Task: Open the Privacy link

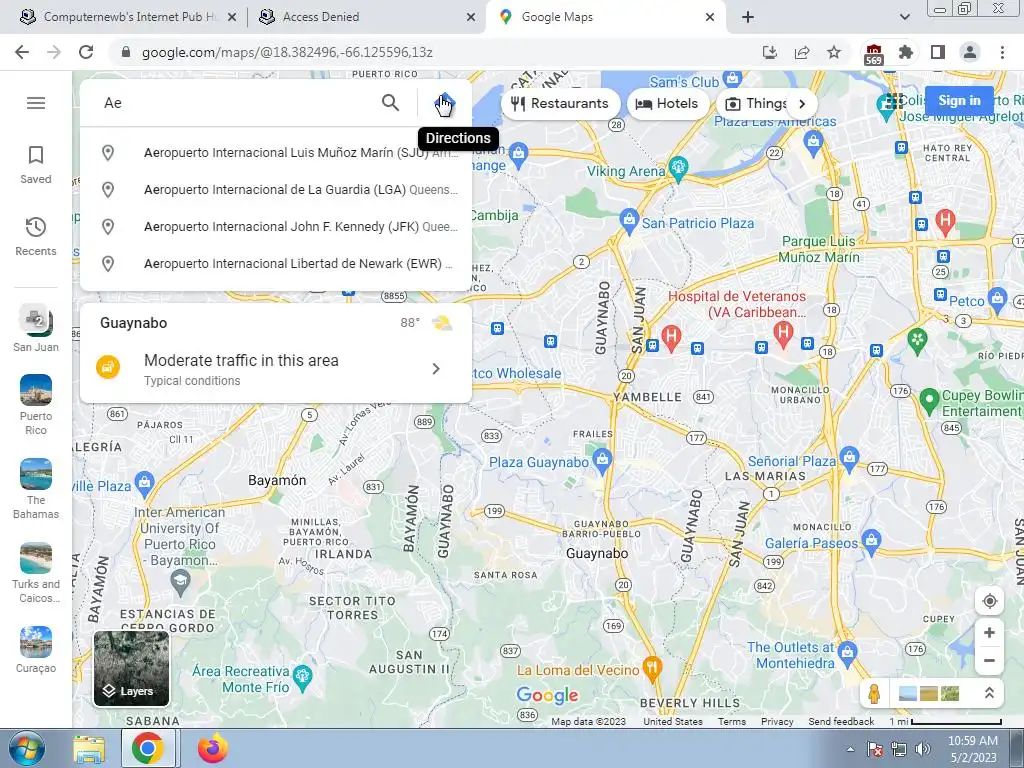Action: click(x=776, y=722)
